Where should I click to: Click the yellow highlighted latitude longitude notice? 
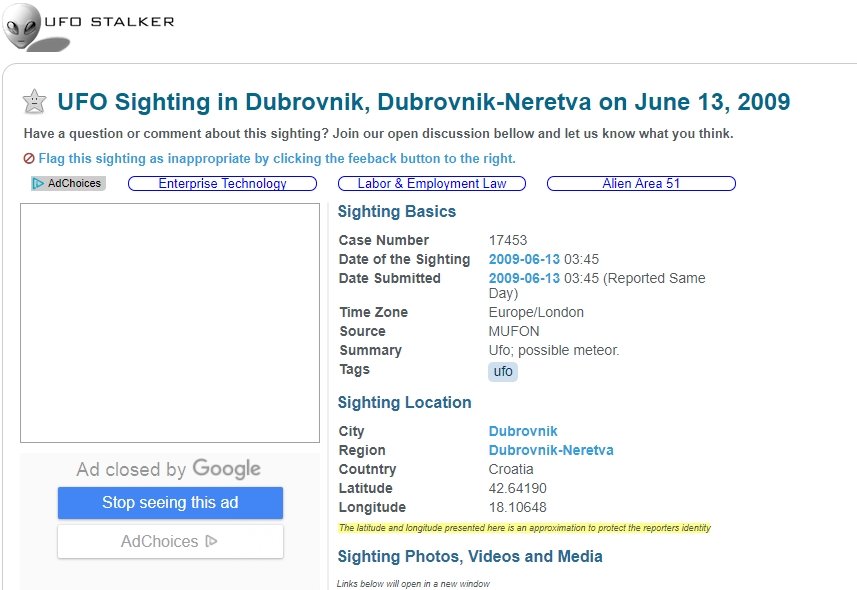(x=524, y=528)
